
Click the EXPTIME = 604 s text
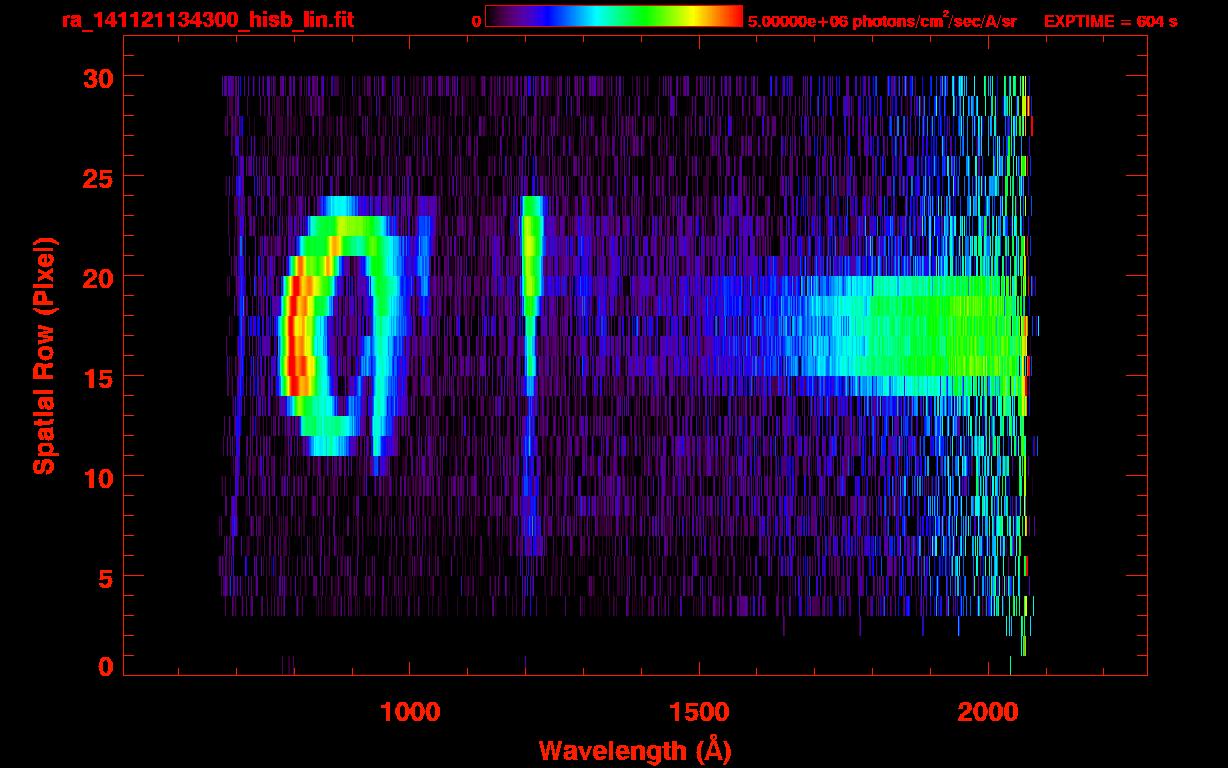[x=1110, y=21]
